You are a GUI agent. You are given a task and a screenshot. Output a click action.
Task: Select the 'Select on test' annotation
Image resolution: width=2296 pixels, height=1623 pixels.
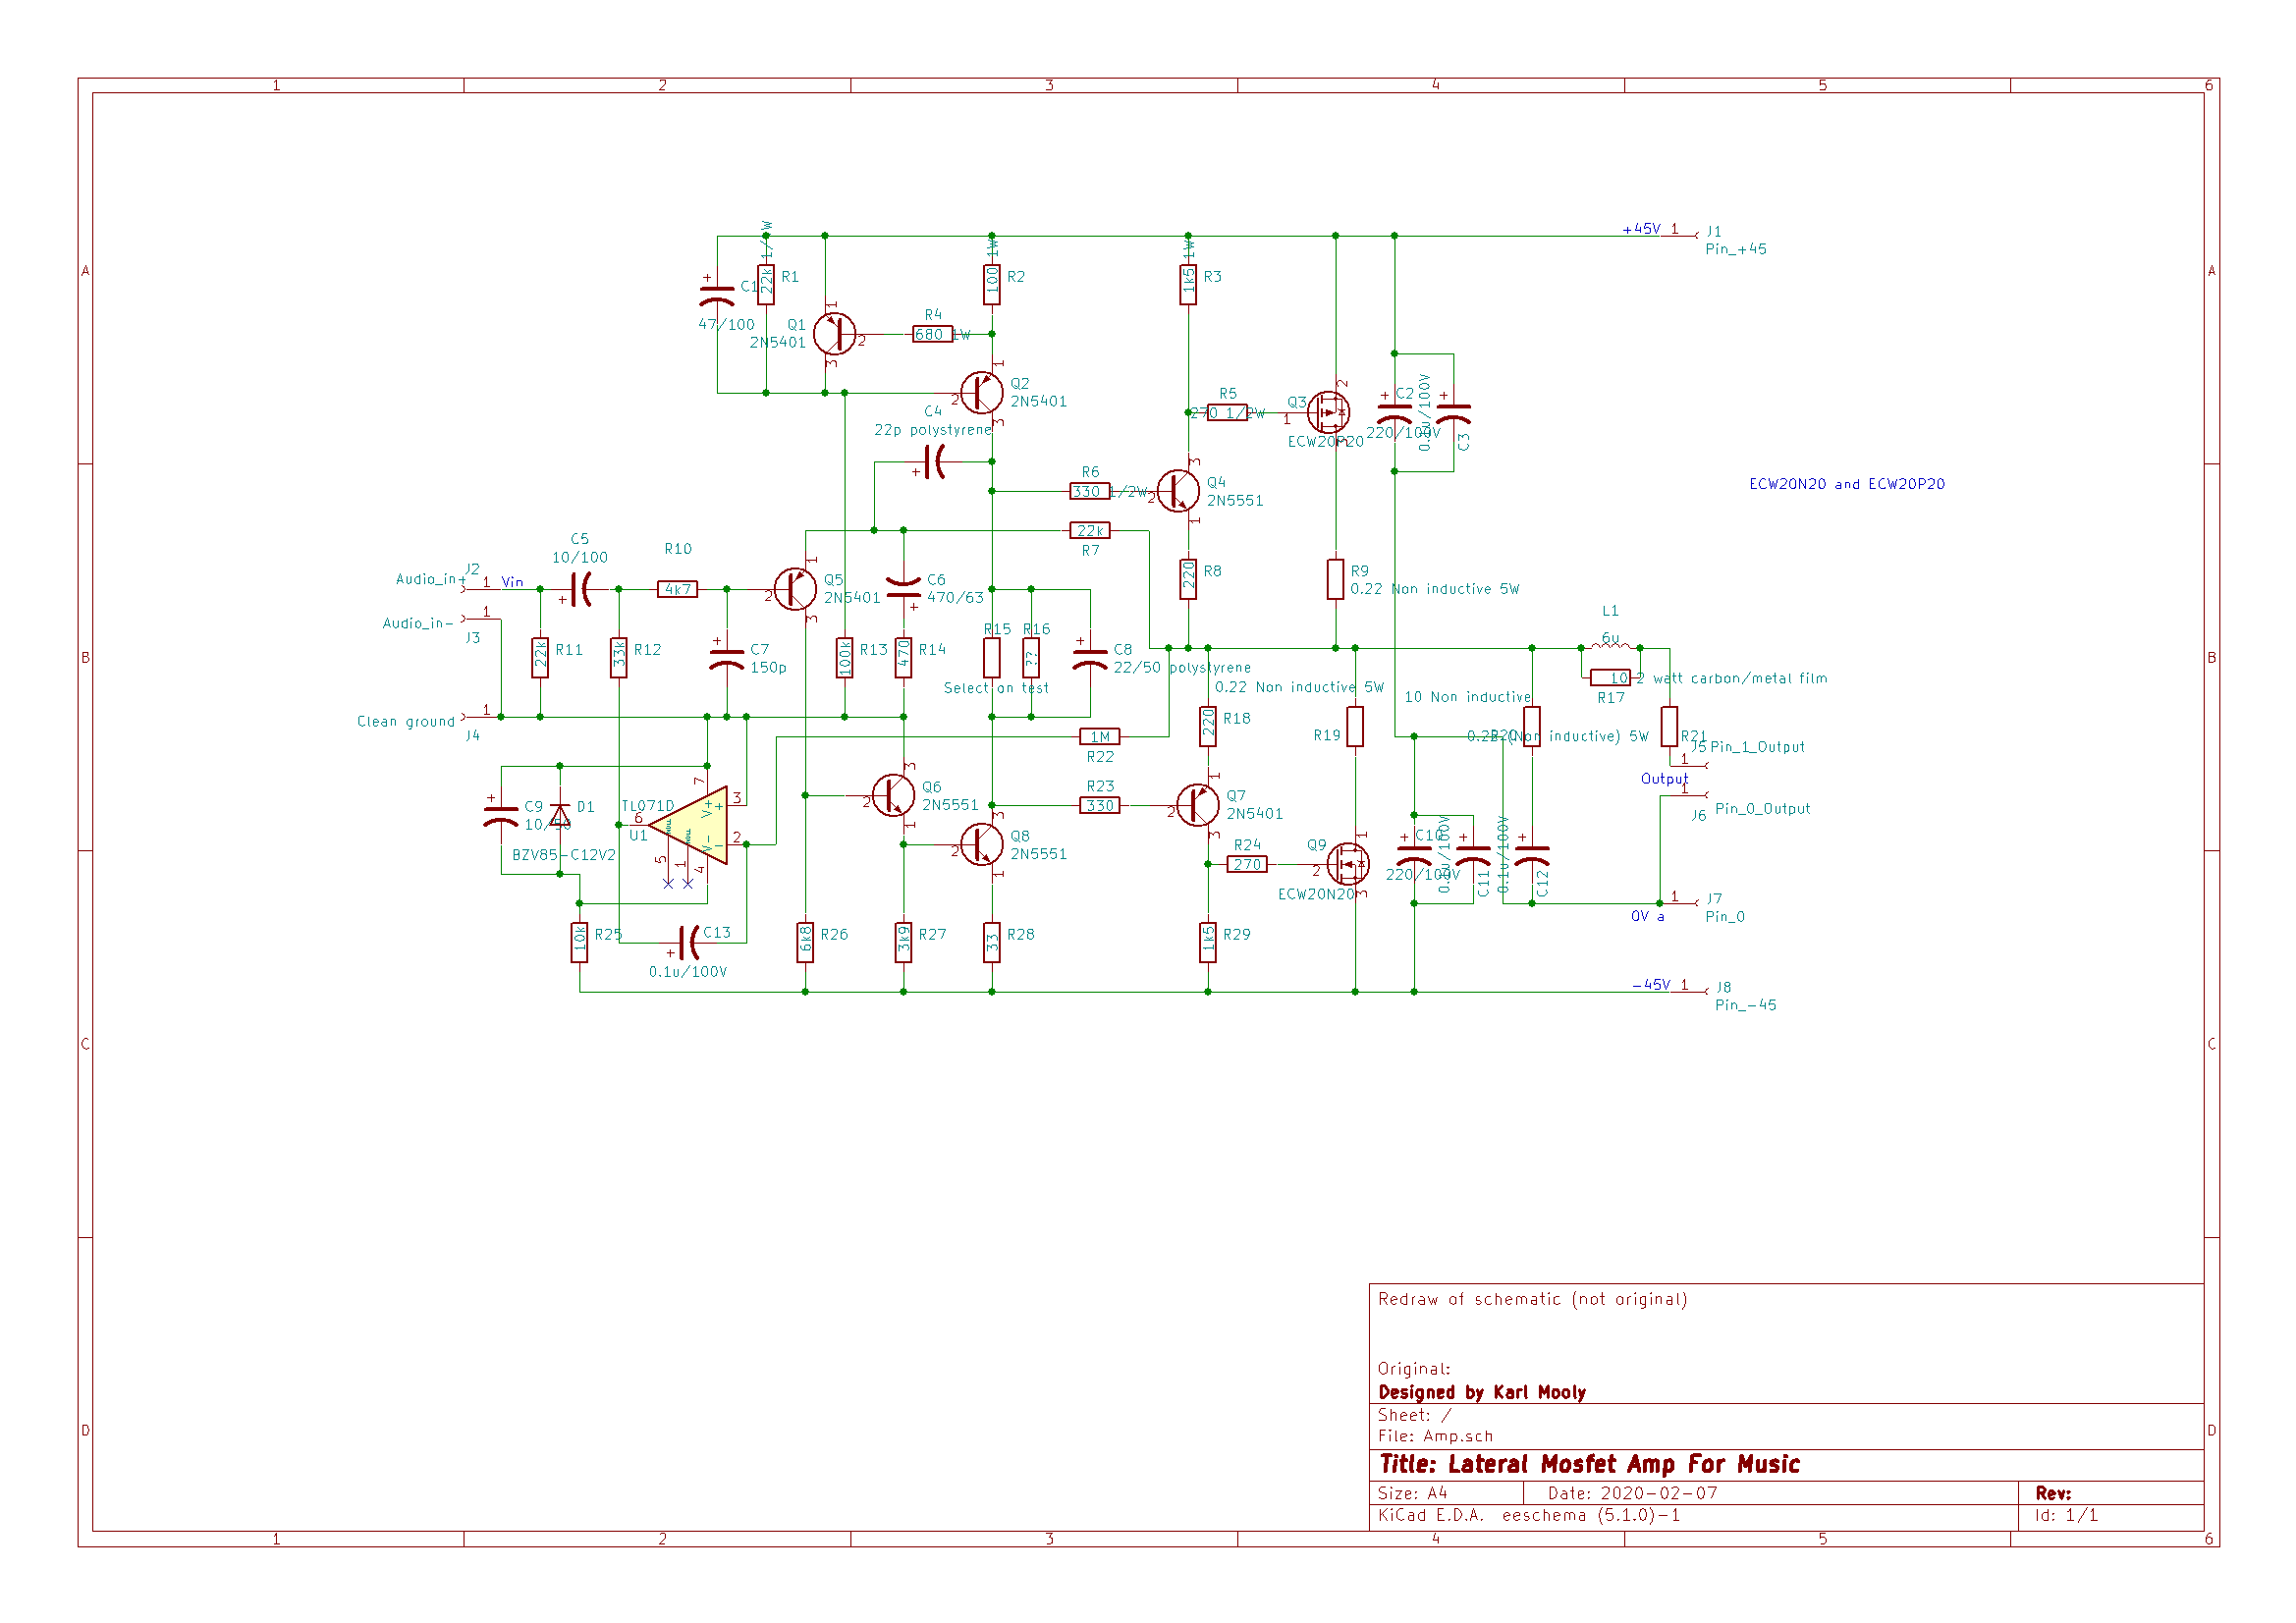pos(996,688)
